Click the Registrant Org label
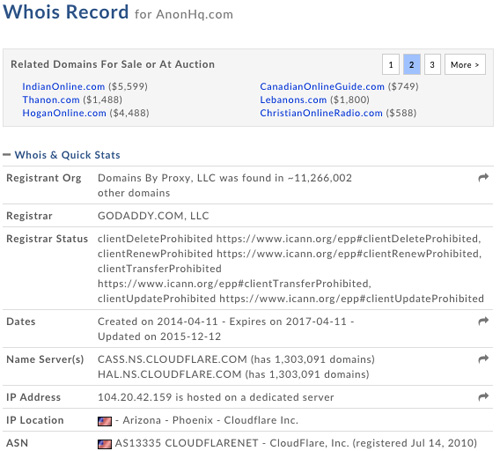Image resolution: width=500 pixels, height=451 pixels. pyautogui.click(x=44, y=178)
